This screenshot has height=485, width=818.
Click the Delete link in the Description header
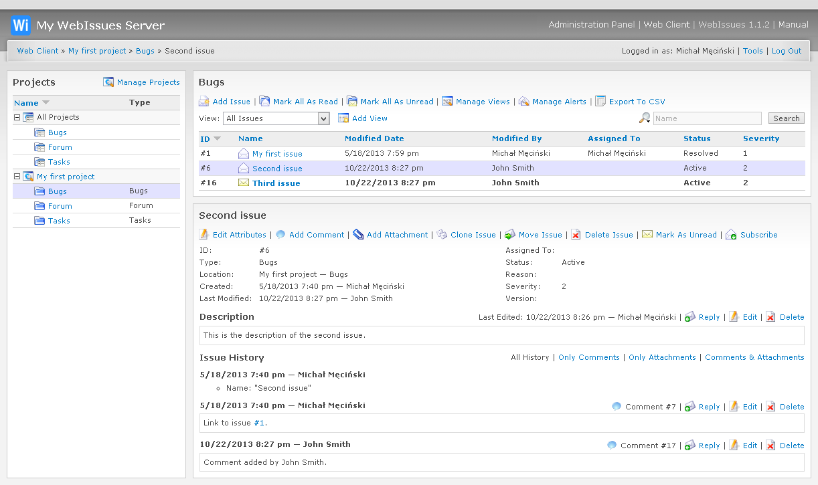click(x=792, y=317)
